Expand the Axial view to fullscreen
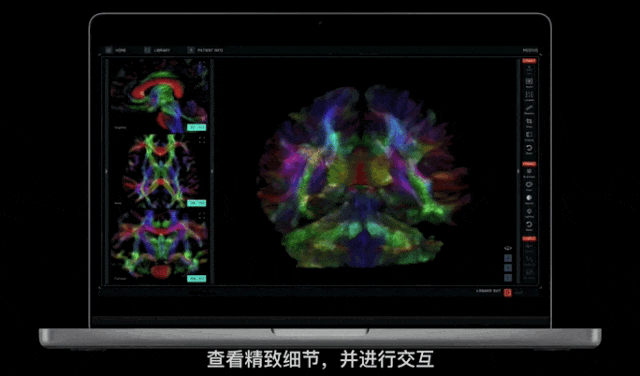640x376 pixels. tap(202, 140)
